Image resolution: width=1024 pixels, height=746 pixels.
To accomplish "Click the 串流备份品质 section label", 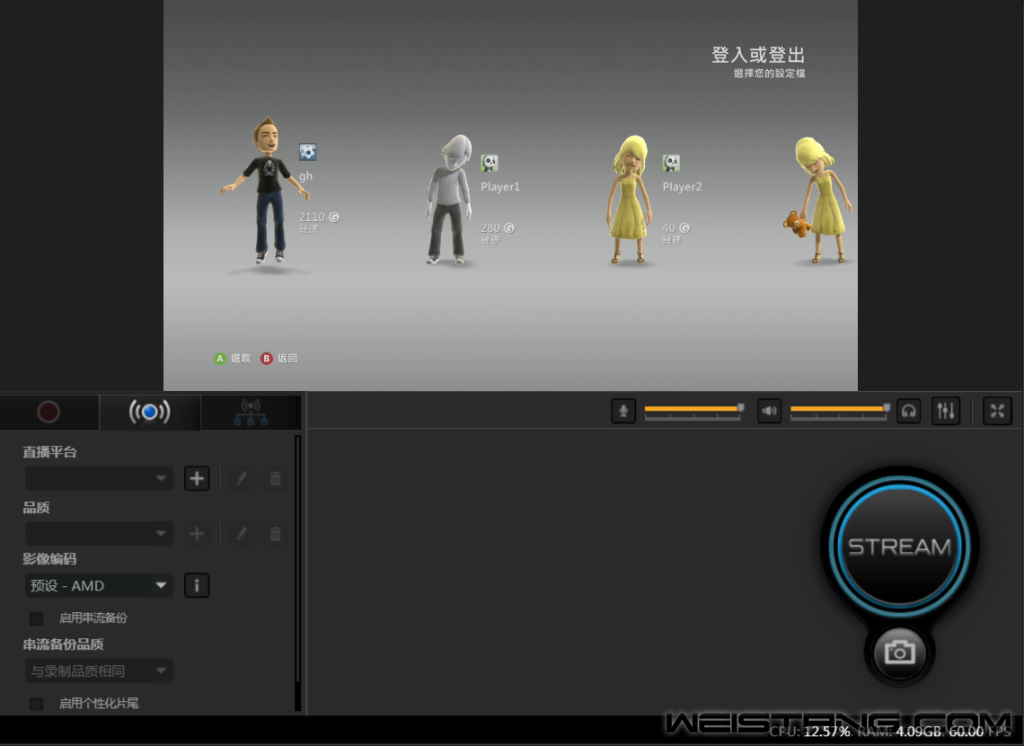I will tap(63, 645).
